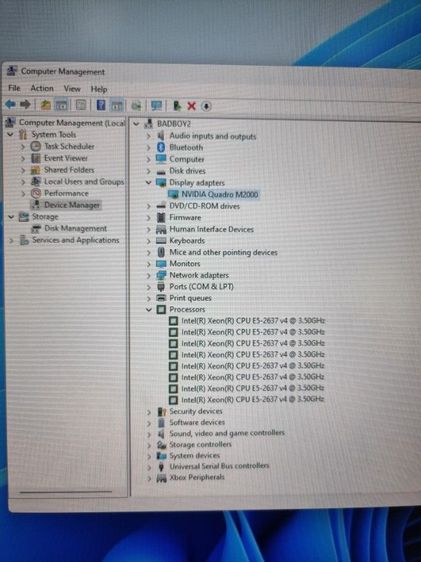The width and height of the screenshot is (421, 562).
Task: Click the left pane horizontal scrollbar
Action: (66, 492)
